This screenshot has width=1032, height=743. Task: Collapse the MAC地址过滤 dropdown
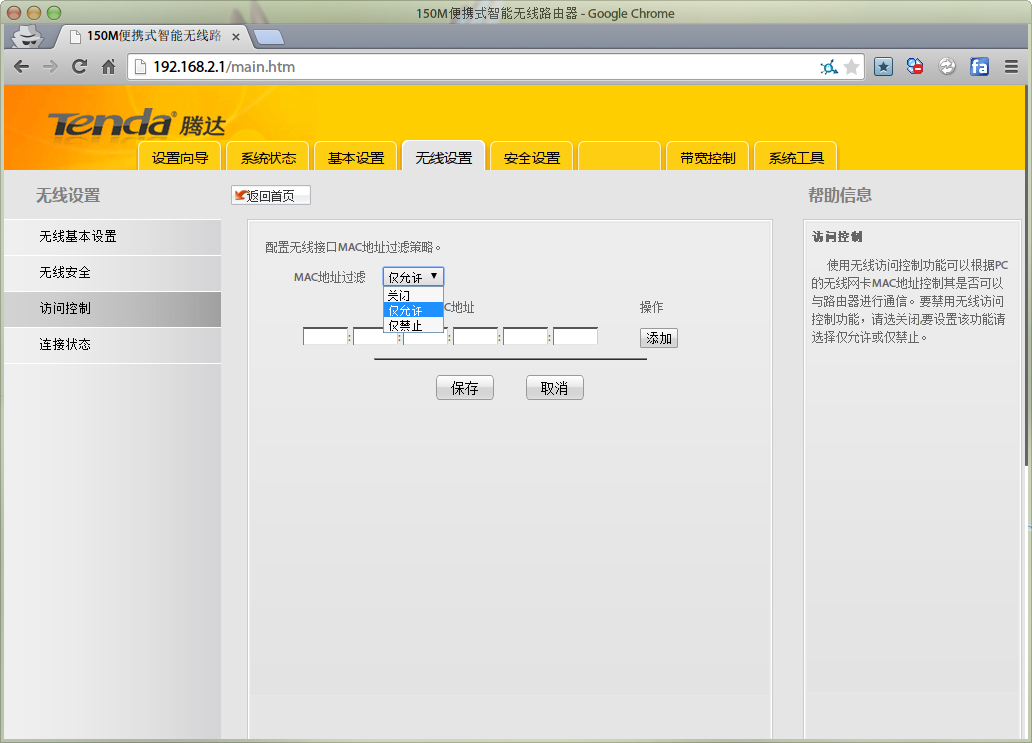pos(413,276)
